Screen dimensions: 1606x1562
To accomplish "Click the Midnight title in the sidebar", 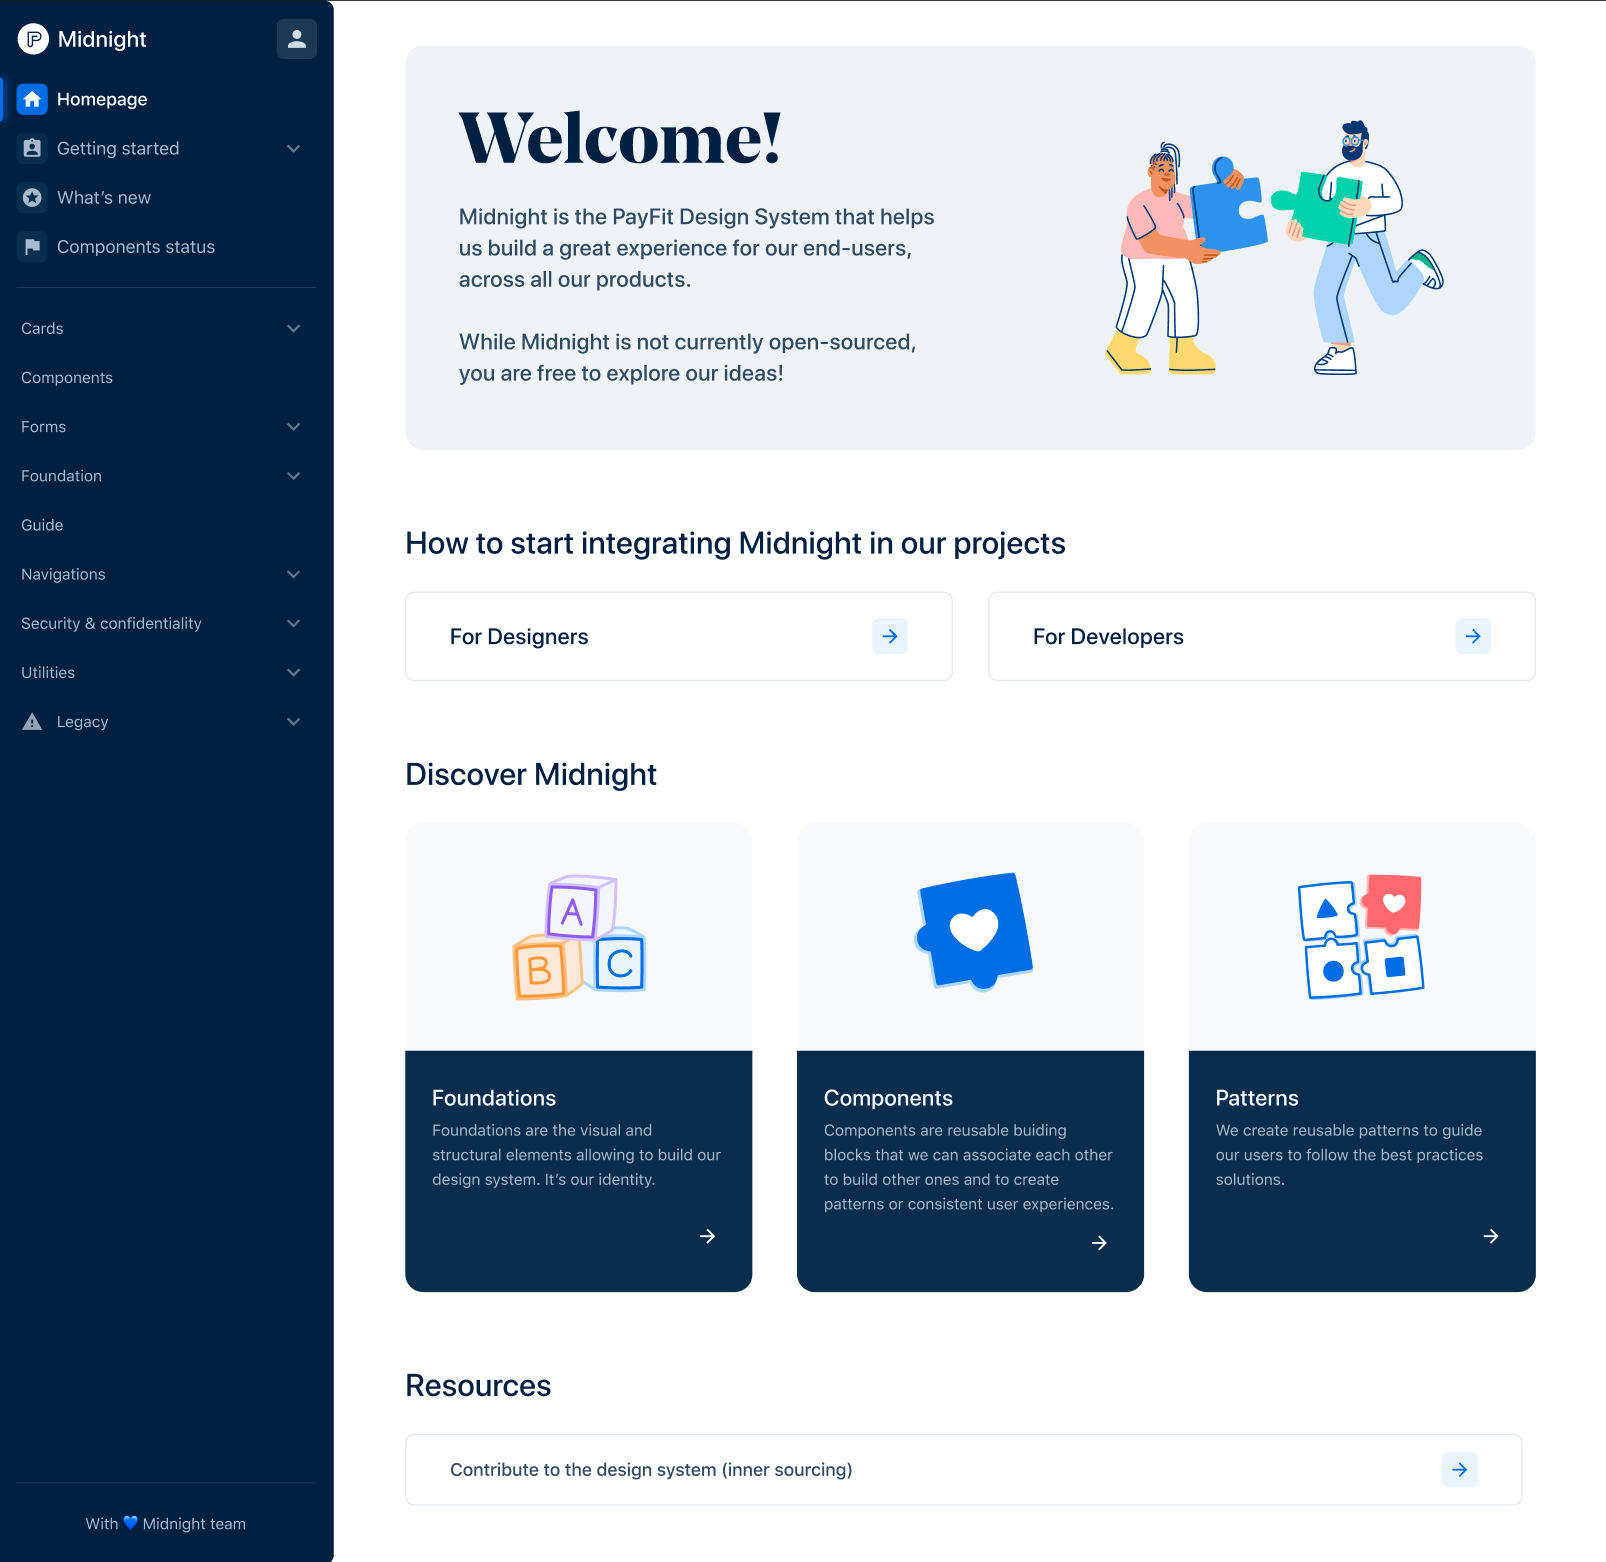I will tap(102, 39).
